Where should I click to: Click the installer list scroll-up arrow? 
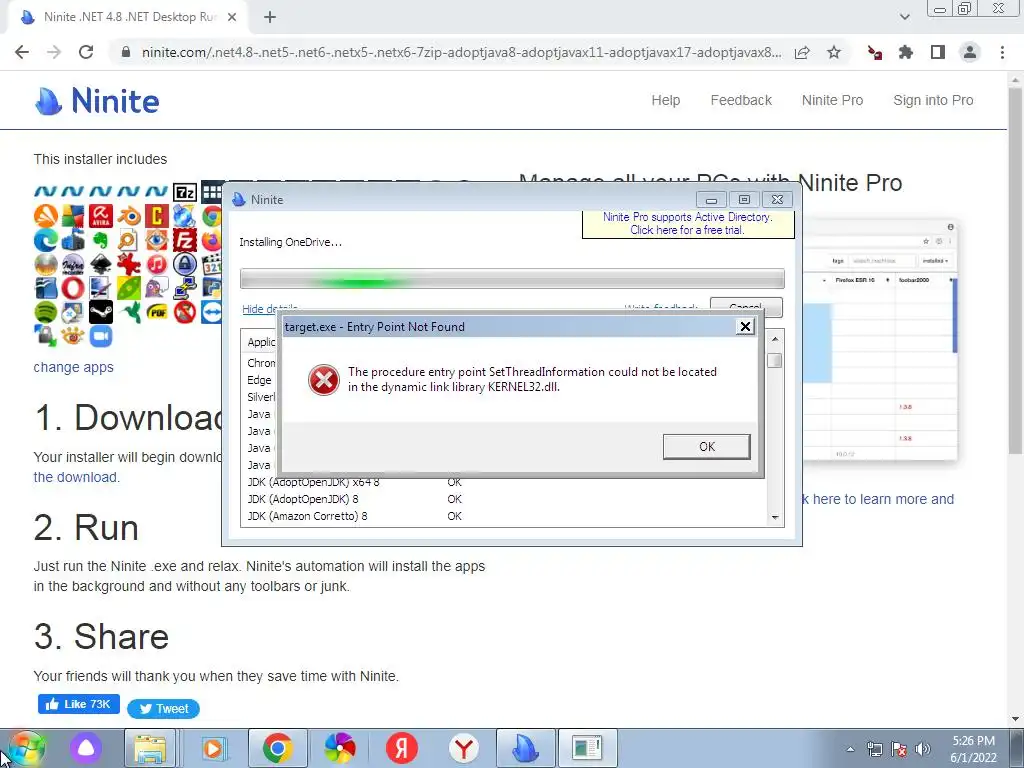(x=775, y=339)
